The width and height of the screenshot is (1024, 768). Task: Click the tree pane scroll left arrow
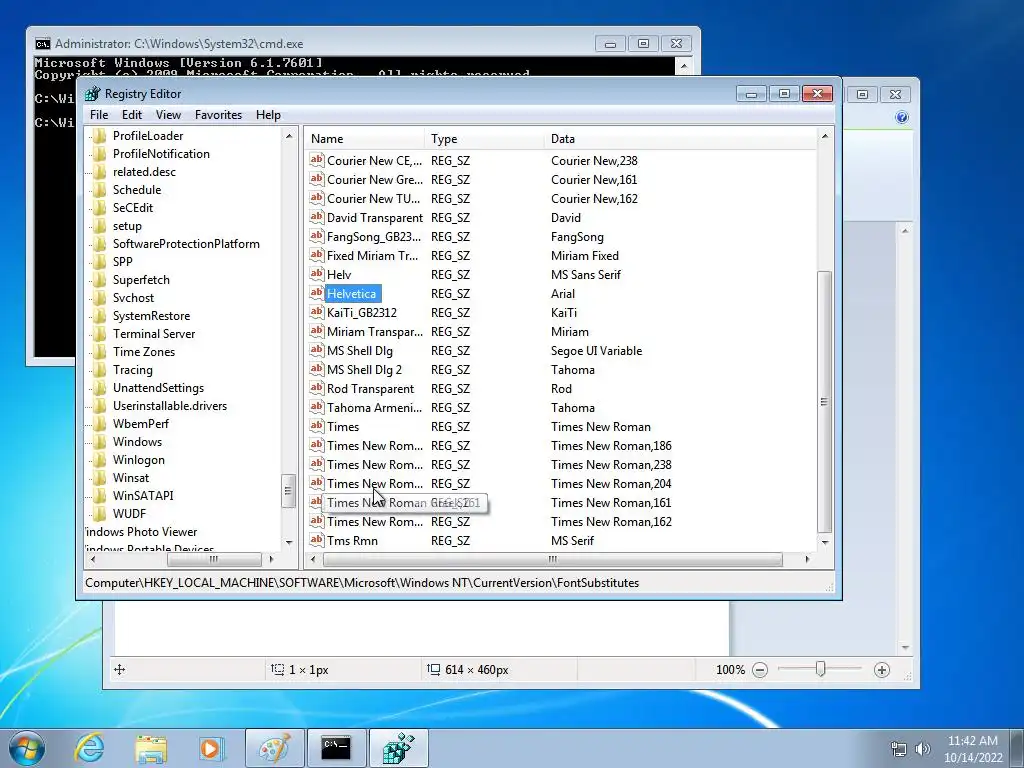93,559
